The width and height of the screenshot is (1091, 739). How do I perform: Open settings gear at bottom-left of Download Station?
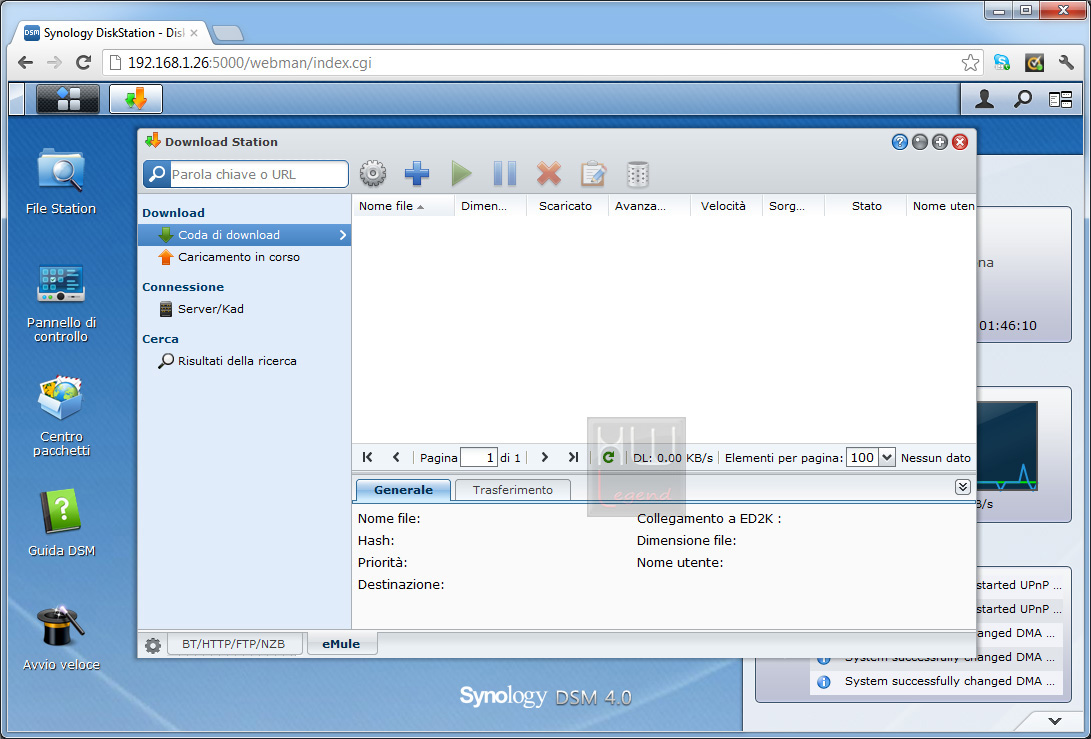coord(152,645)
